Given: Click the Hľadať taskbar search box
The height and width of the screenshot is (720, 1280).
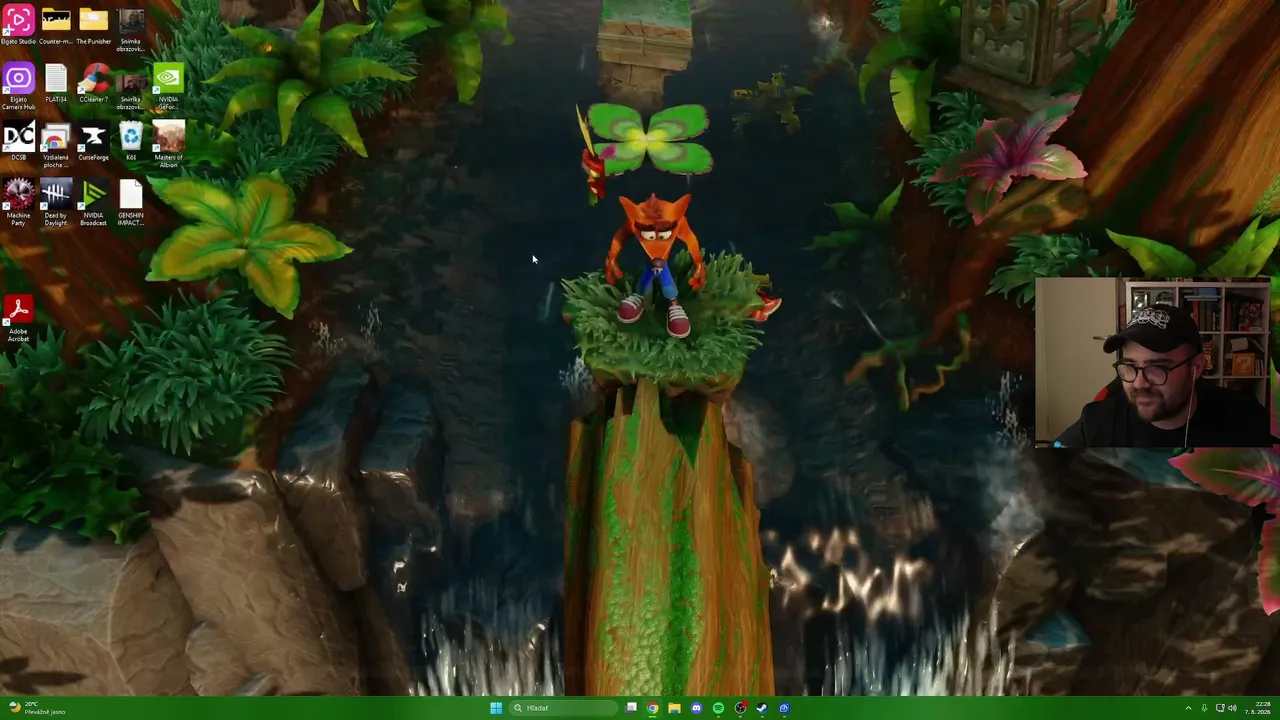Looking at the screenshot, I should [563, 708].
